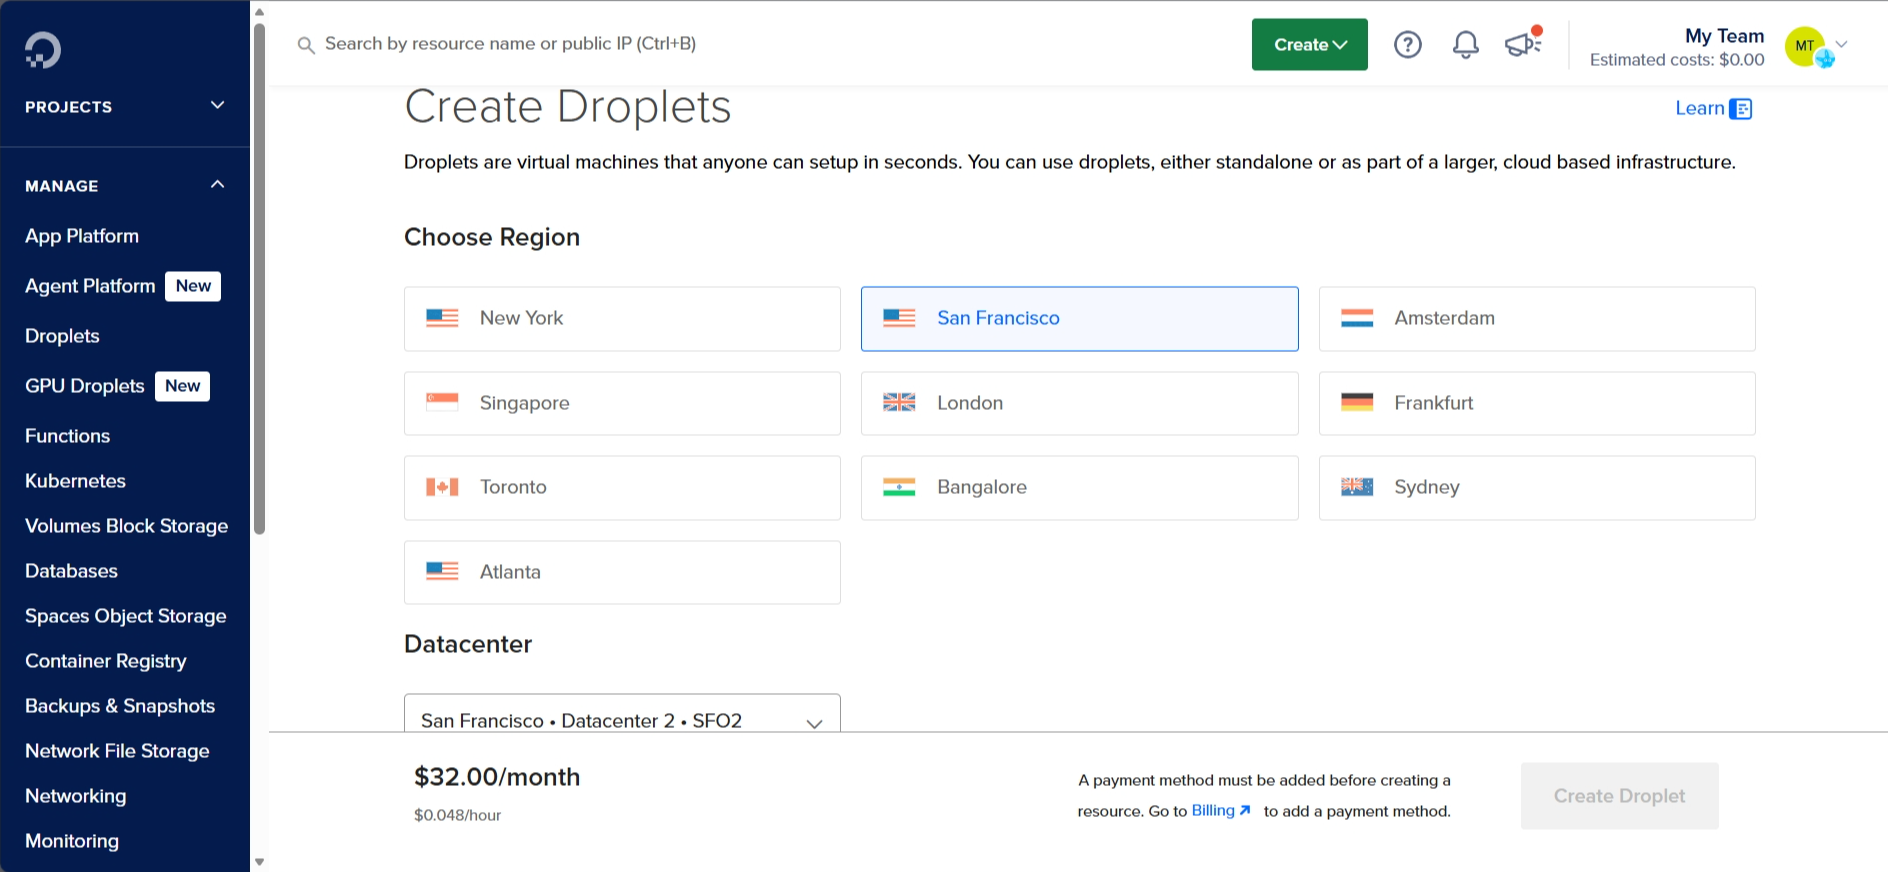Click the $32.00/month price text
Viewport: 1888px width, 872px height.
[497, 777]
